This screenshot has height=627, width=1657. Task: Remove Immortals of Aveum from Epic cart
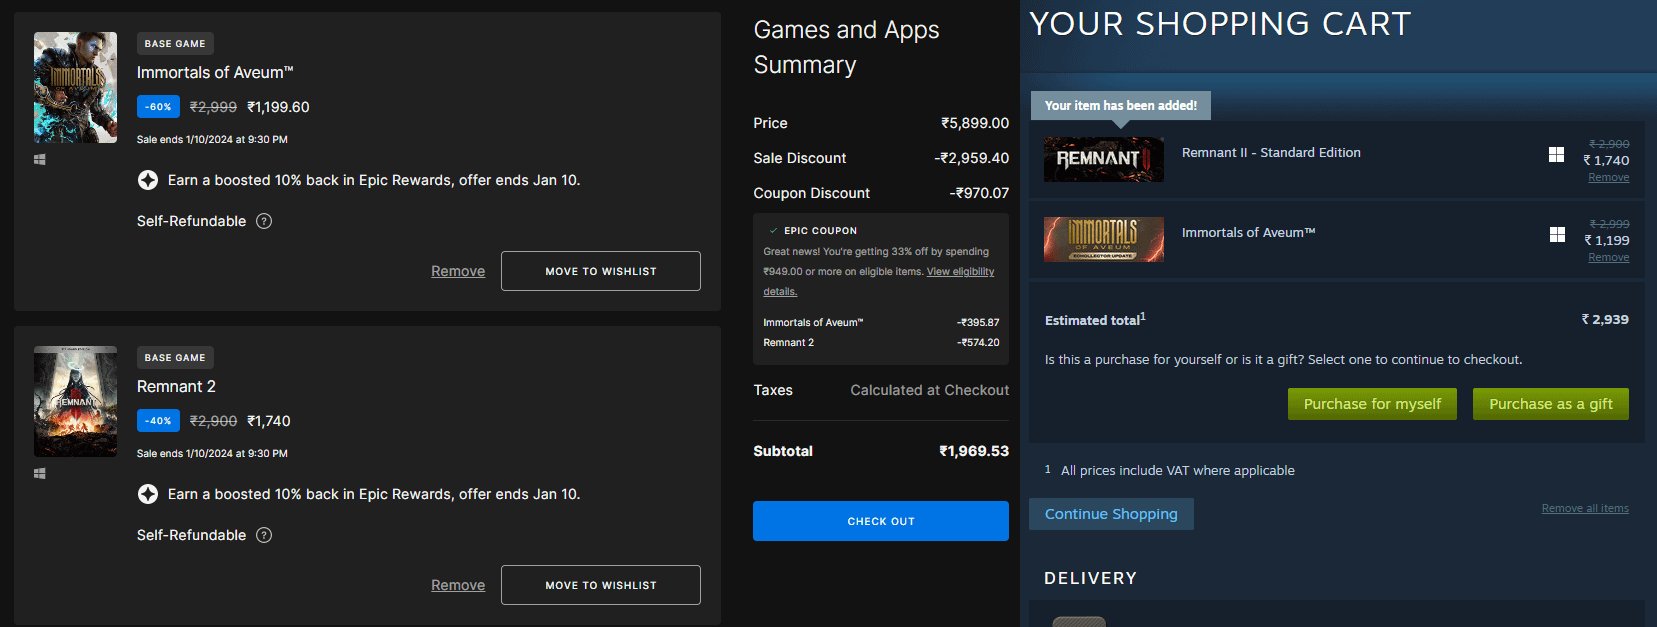click(458, 271)
